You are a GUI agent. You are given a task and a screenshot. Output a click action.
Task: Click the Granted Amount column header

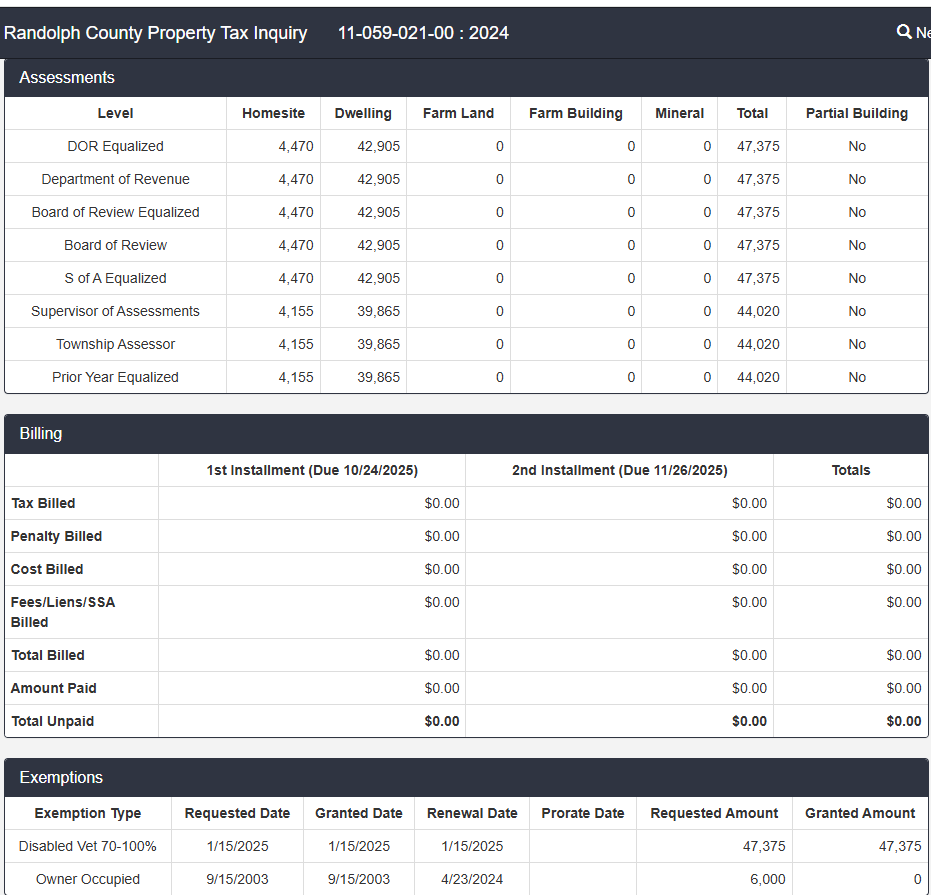click(860, 813)
